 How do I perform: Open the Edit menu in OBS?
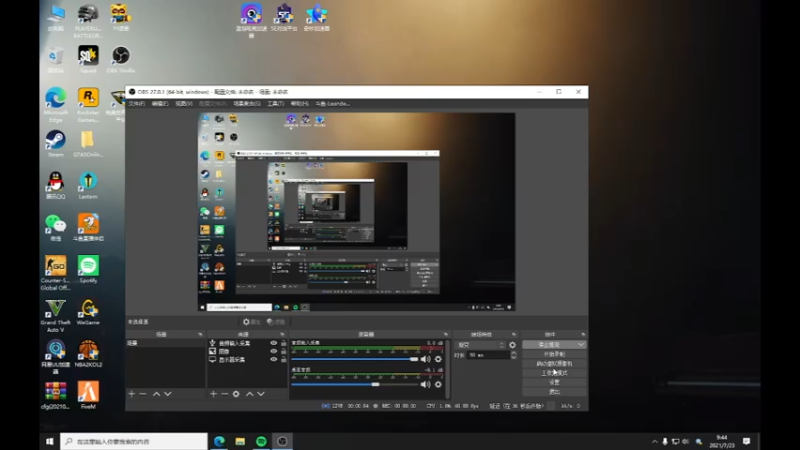tap(160, 104)
